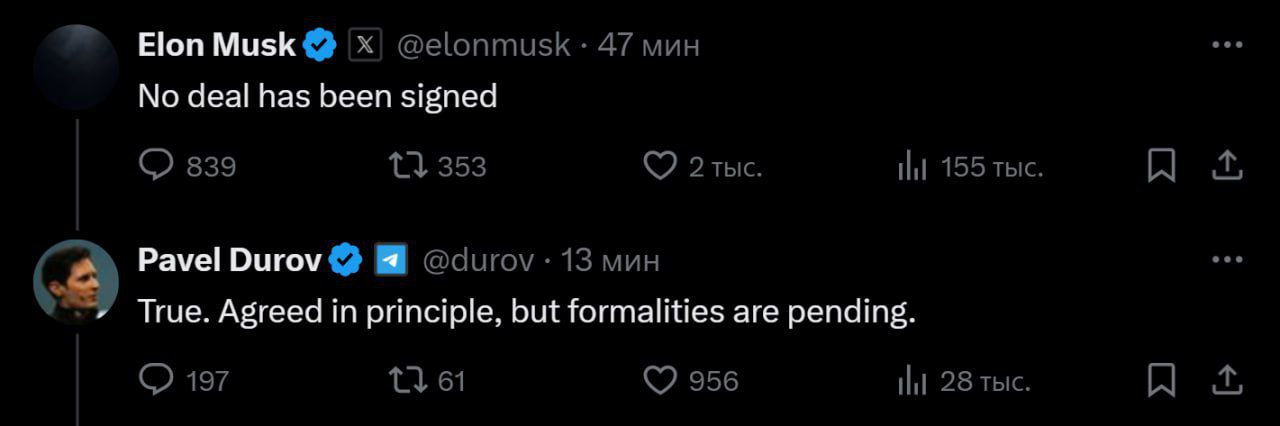View analytics showing 28 тыс. views

click(x=912, y=381)
